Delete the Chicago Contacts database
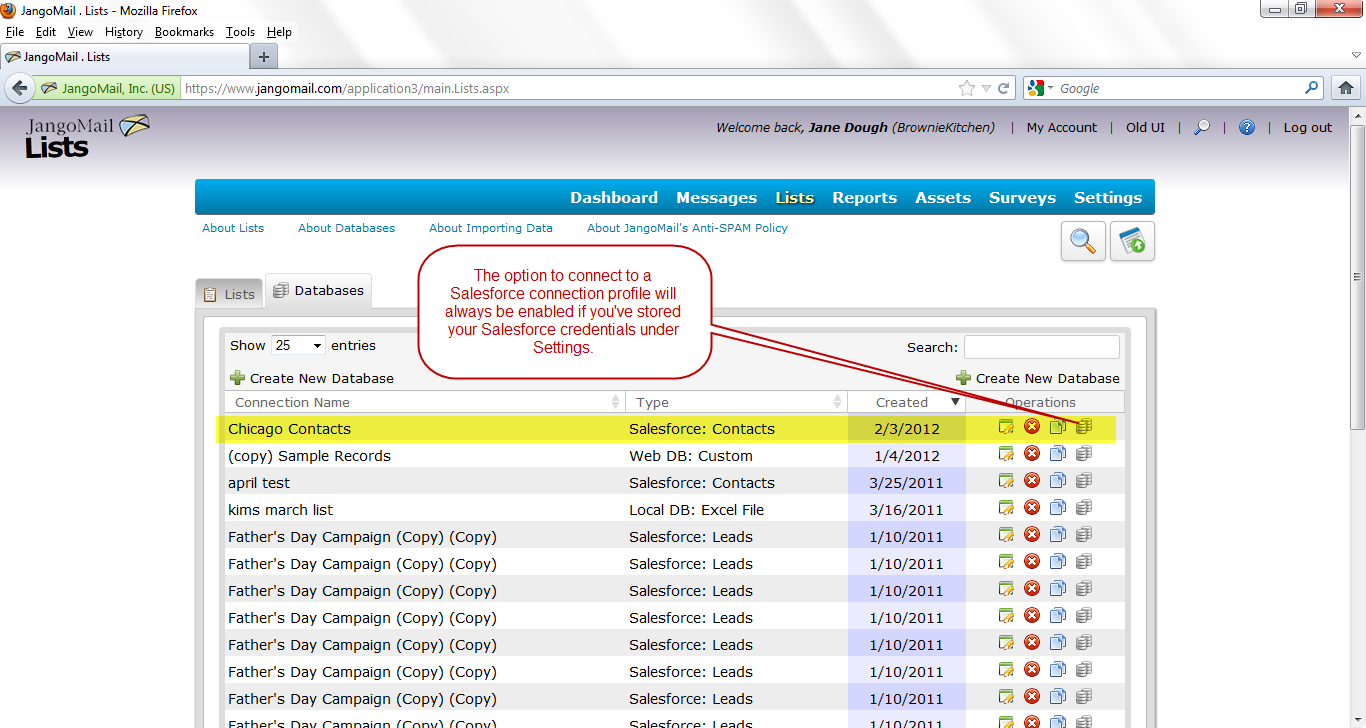 [x=1032, y=427]
